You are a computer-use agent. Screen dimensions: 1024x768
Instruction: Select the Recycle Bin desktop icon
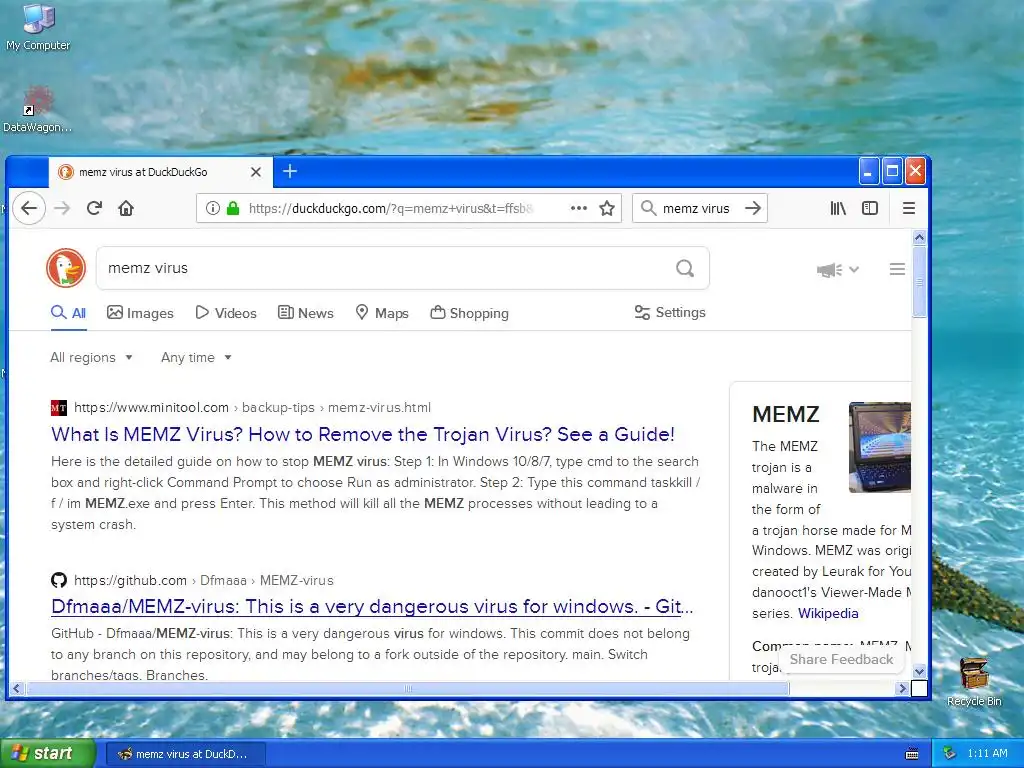[x=974, y=681]
